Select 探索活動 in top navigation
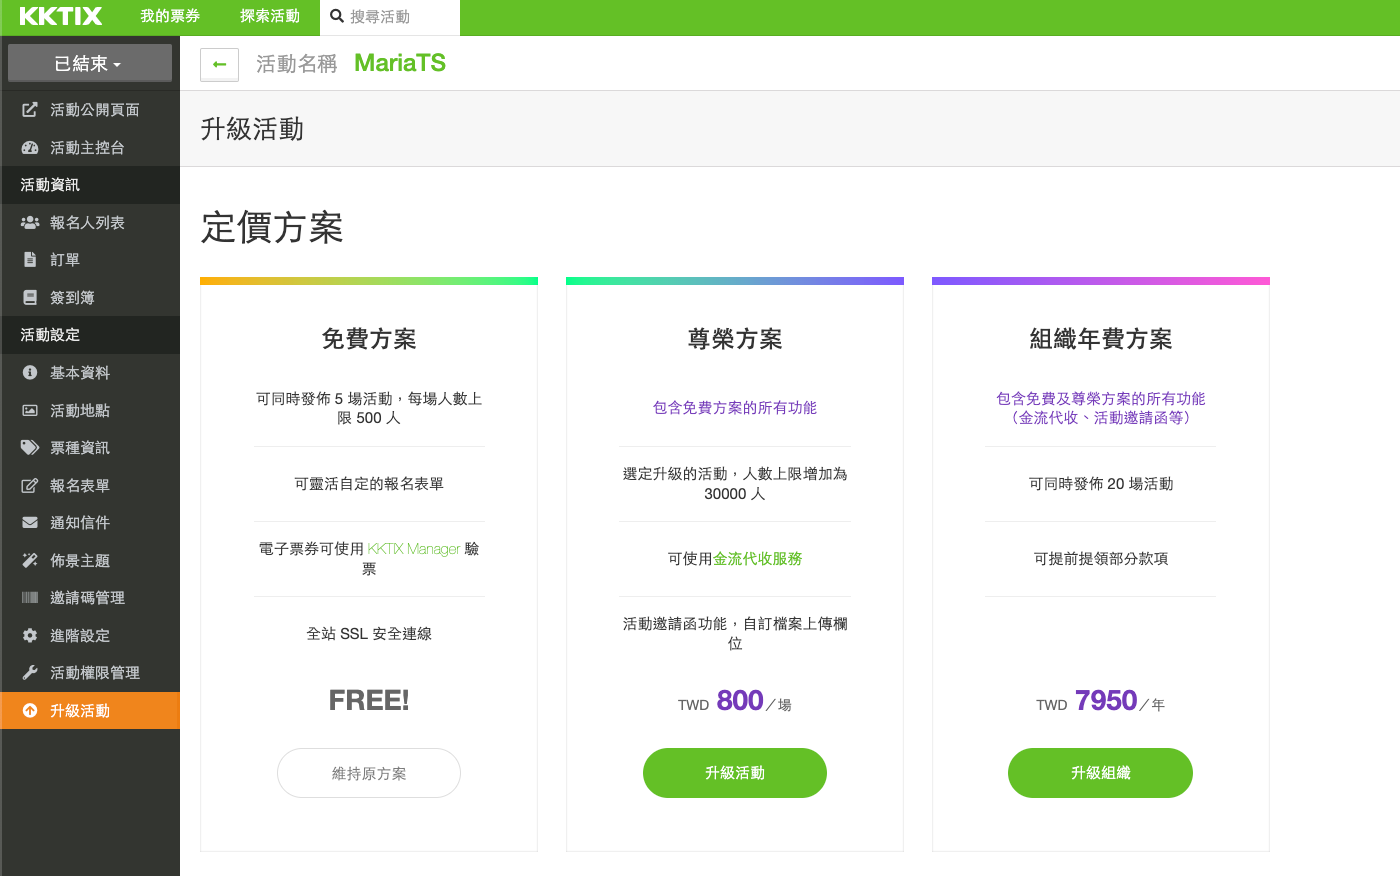This screenshot has width=1400, height=876. tap(270, 17)
